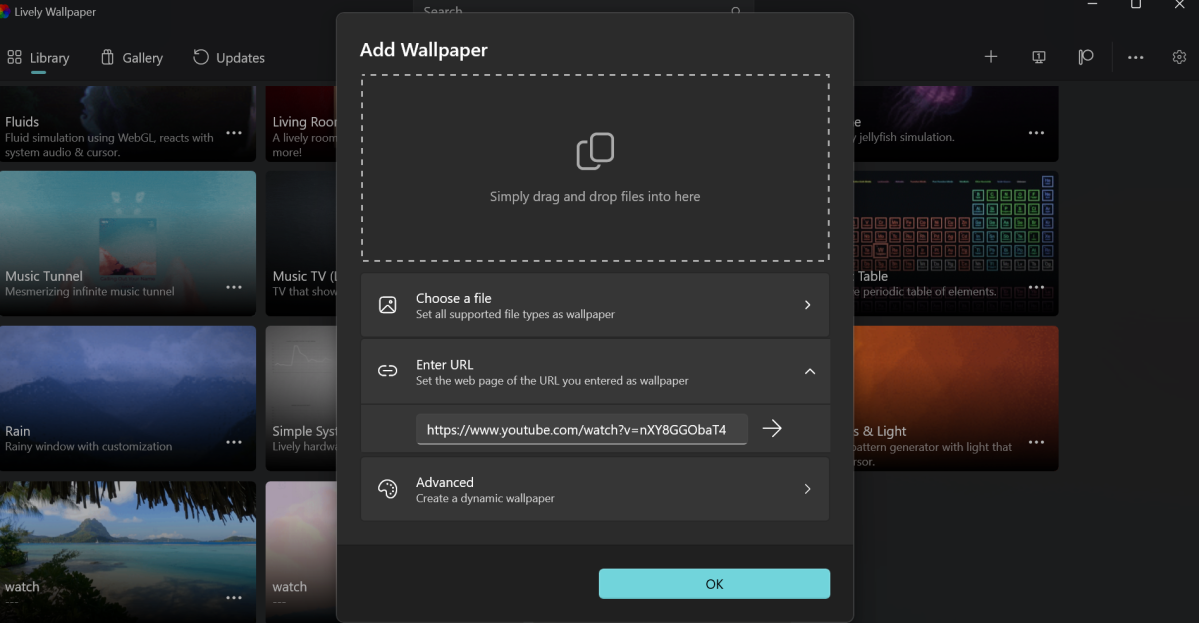This screenshot has width=1199, height=623.
Task: Click the plus add wallpaper icon
Action: click(990, 57)
